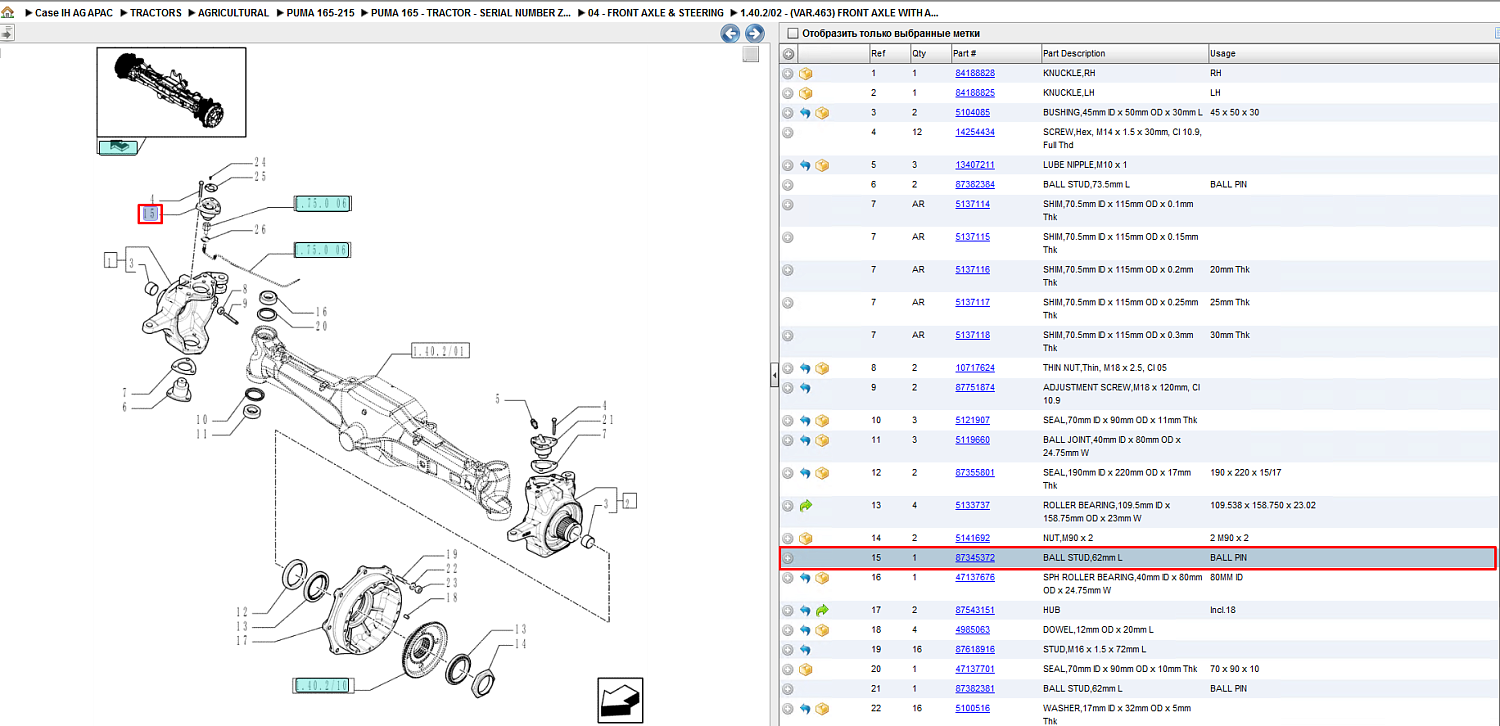This screenshot has height=726, width=1500.
Task: Click plus icon in highlighted ref 15 row
Action: tap(788, 558)
